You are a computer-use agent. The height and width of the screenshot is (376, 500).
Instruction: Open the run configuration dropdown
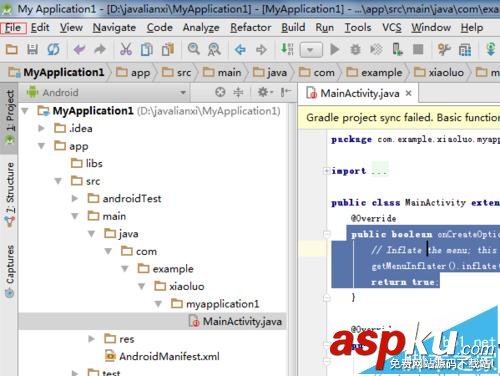point(311,50)
